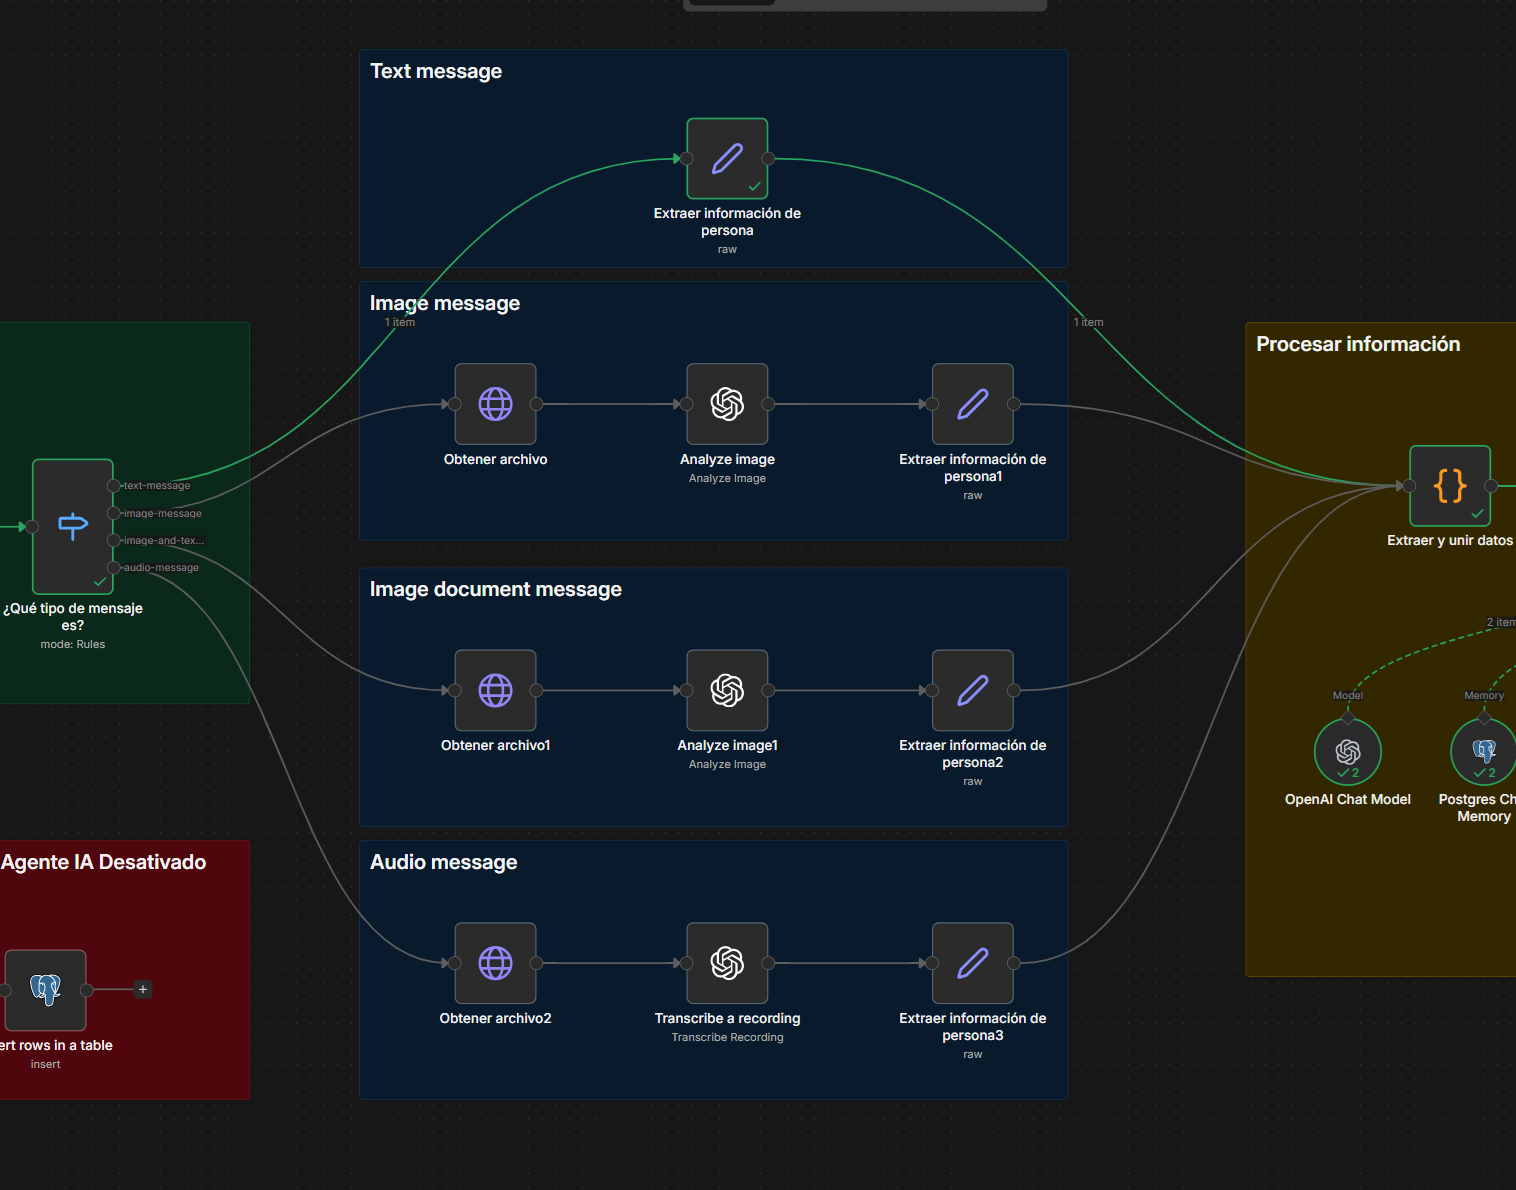
Task: Click the 'audio-message' output connector
Action: tap(114, 568)
